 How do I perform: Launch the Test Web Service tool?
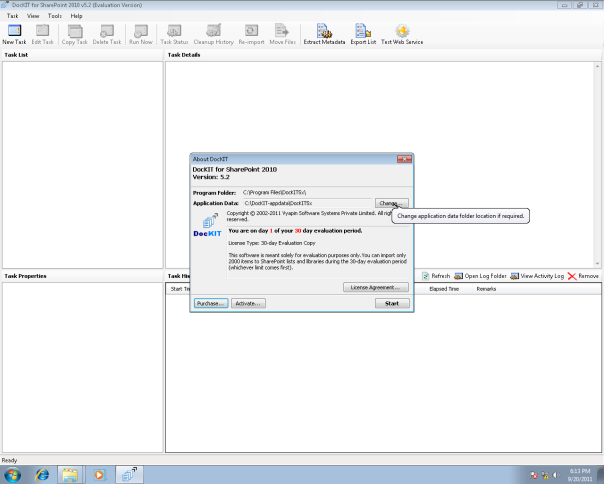[x=402, y=34]
